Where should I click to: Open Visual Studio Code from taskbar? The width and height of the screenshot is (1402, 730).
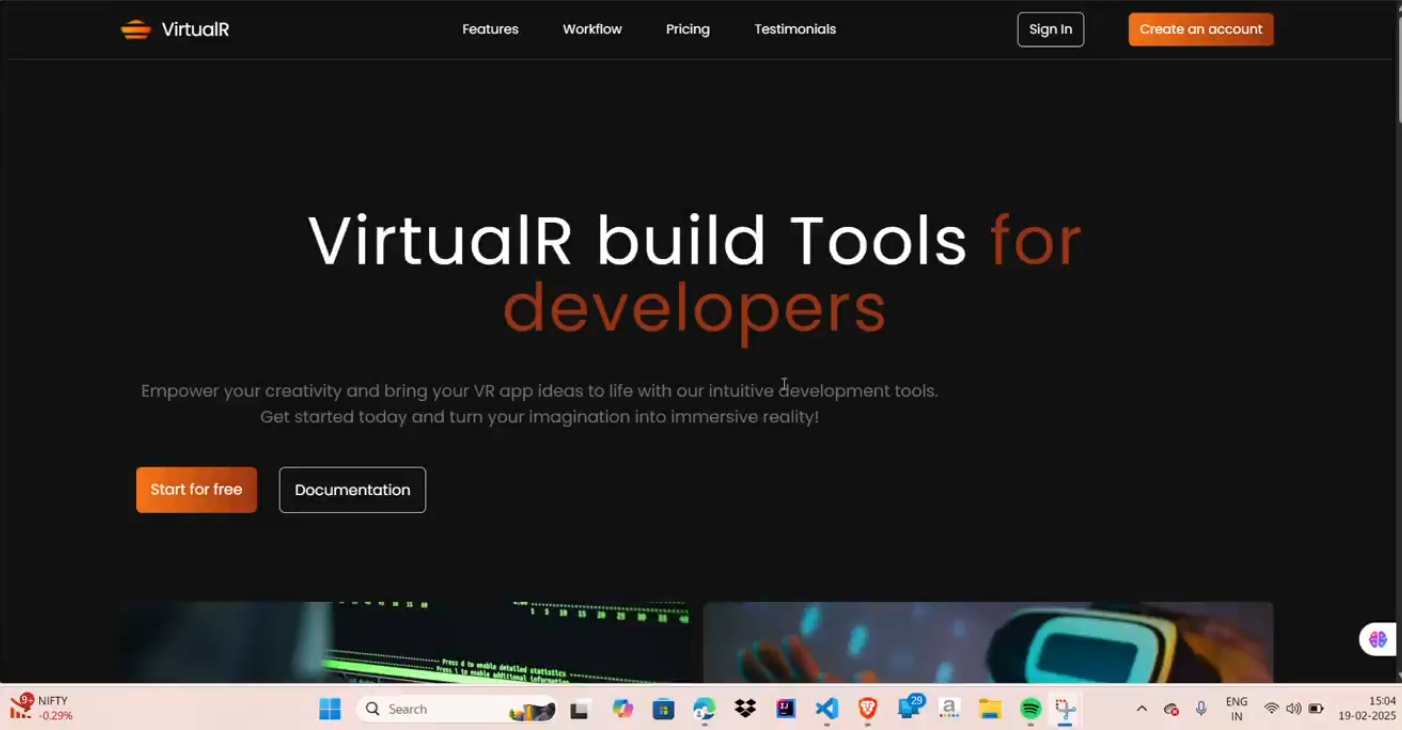827,709
